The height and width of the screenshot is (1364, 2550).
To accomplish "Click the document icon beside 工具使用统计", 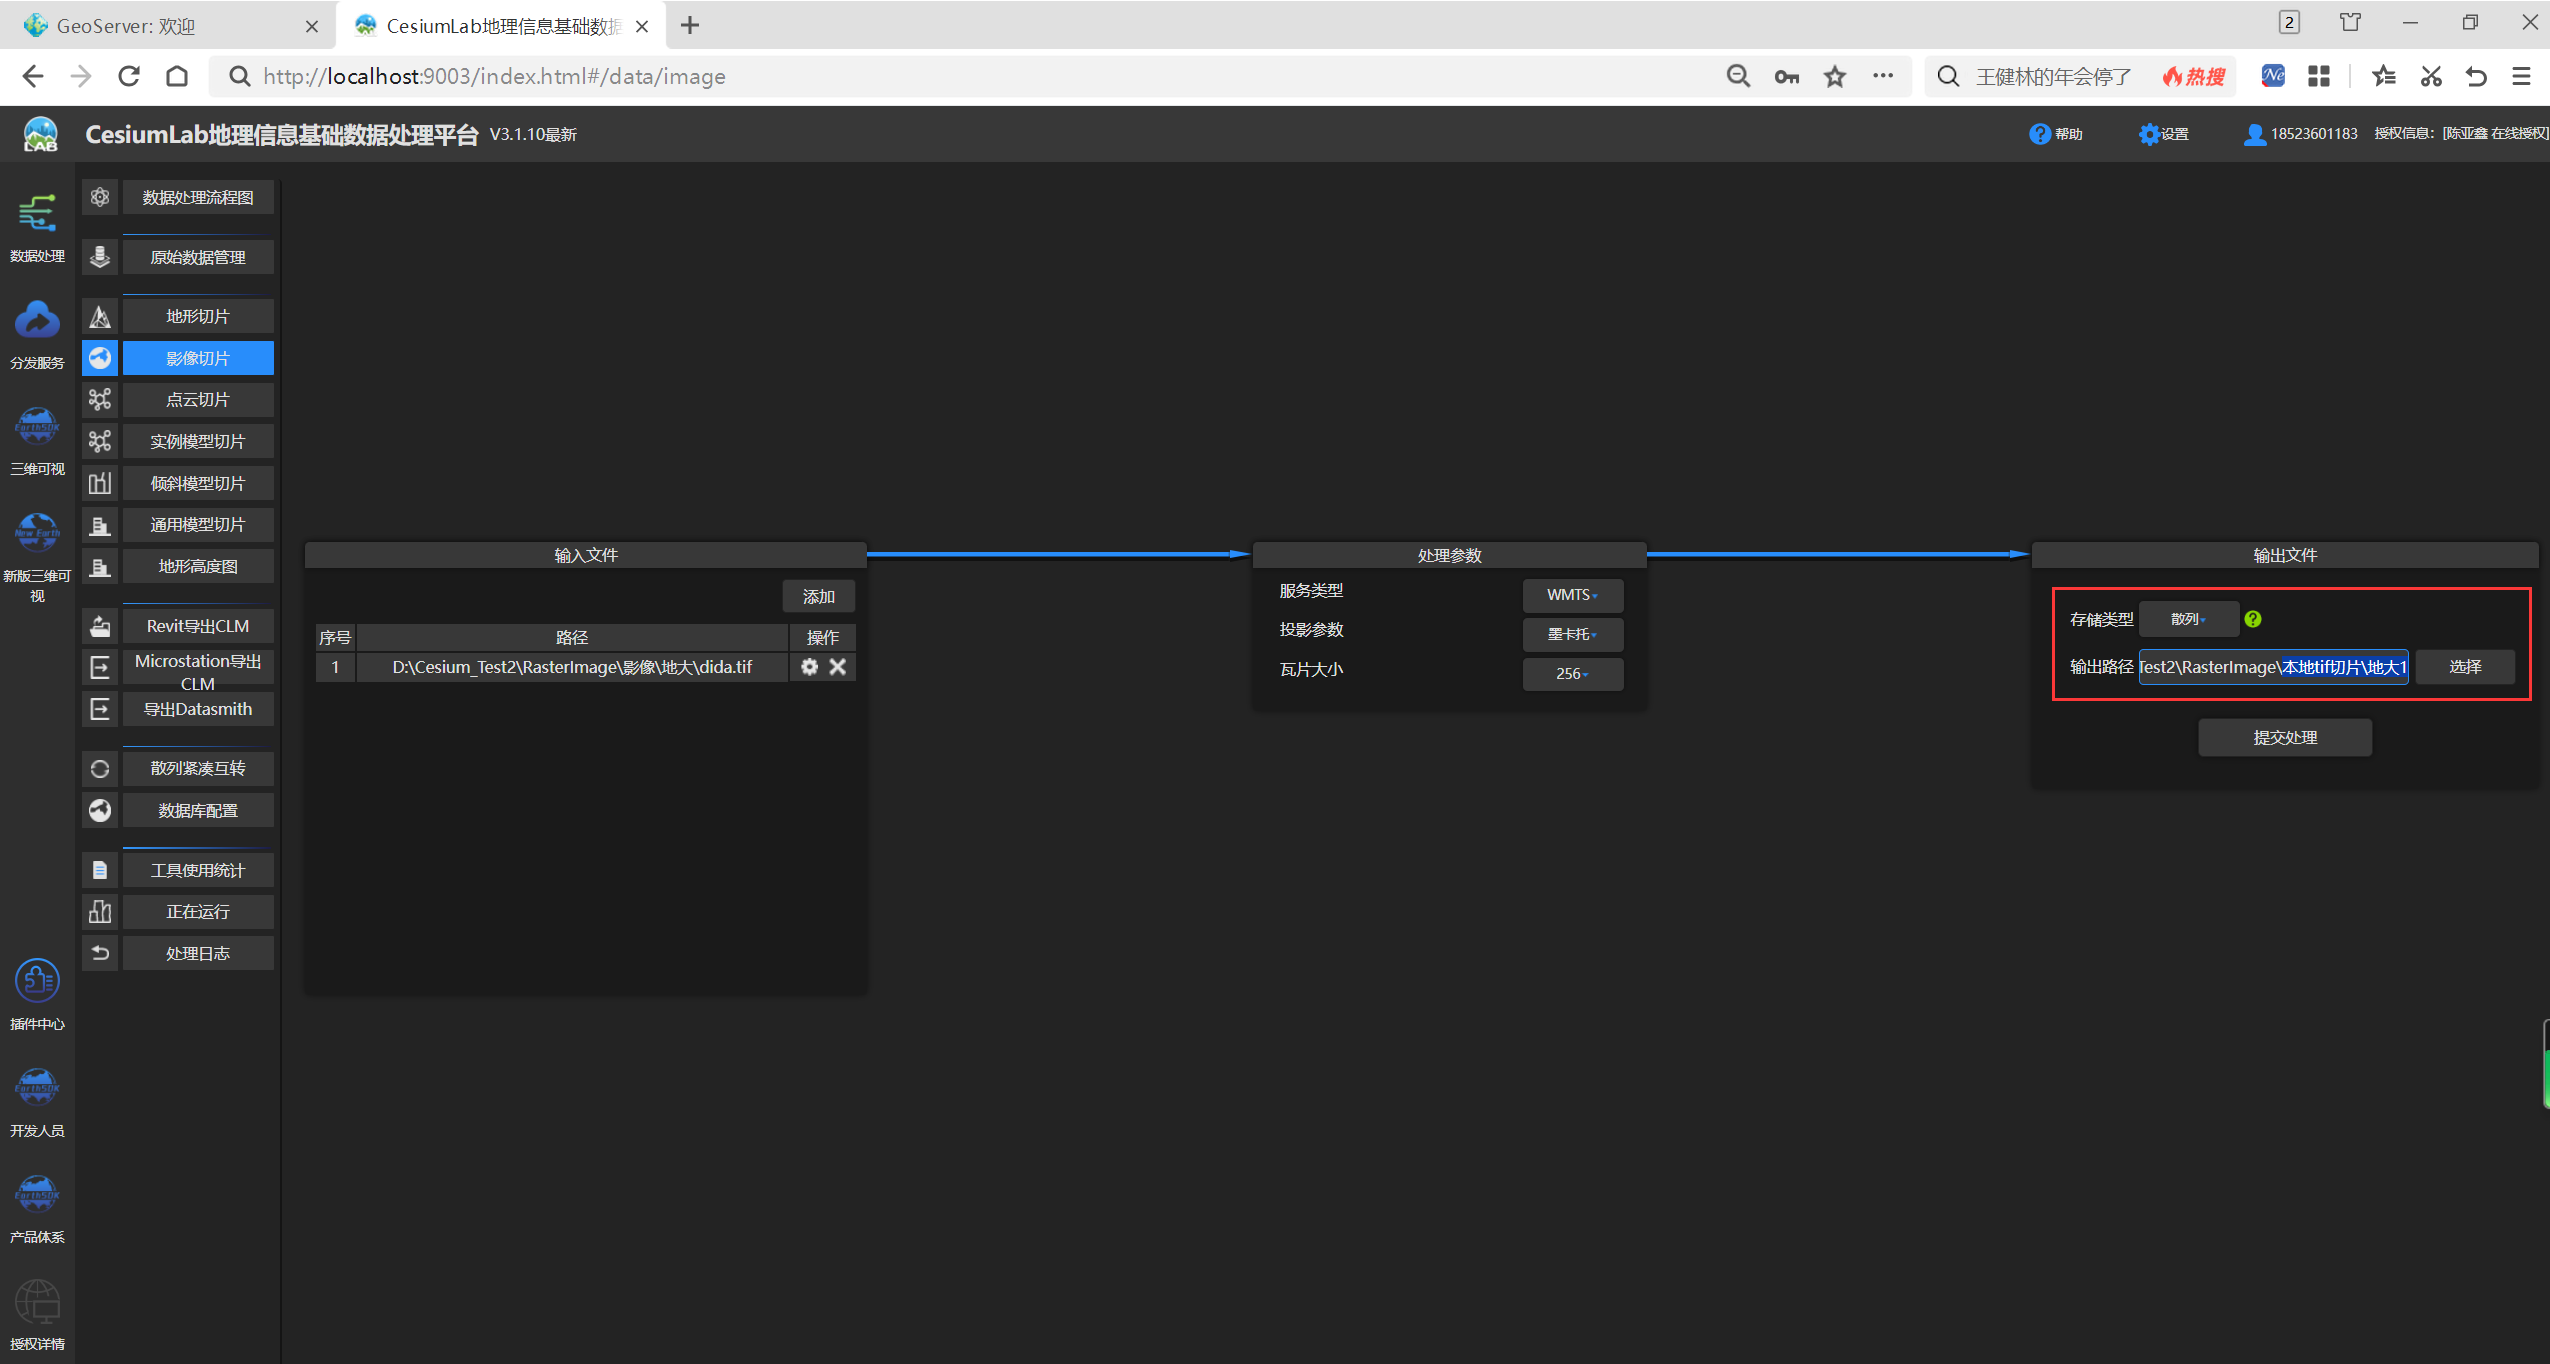I will 100,870.
